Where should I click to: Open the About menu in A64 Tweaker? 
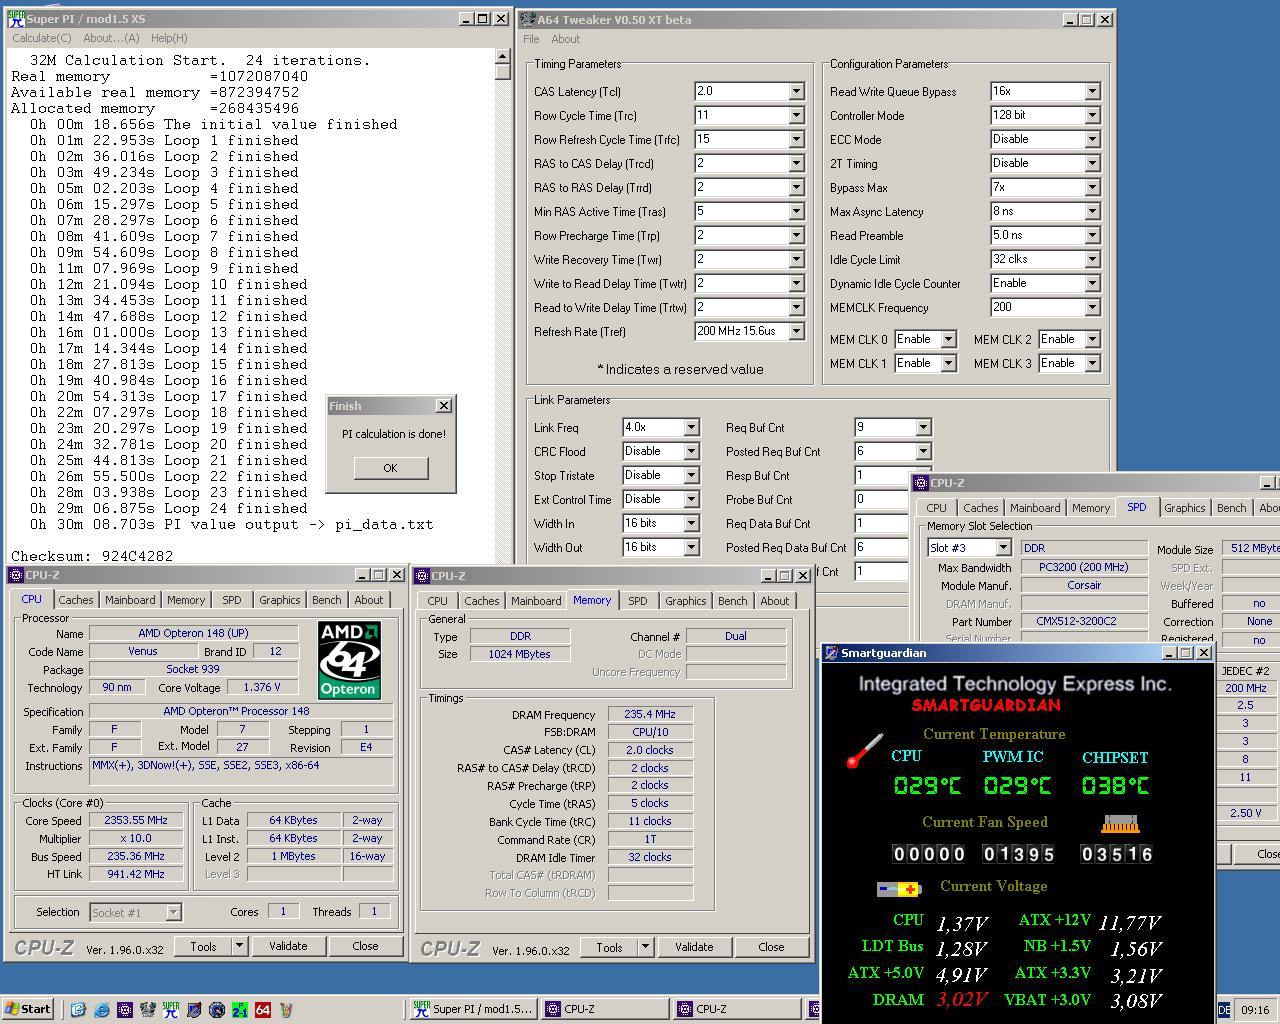tap(565, 39)
